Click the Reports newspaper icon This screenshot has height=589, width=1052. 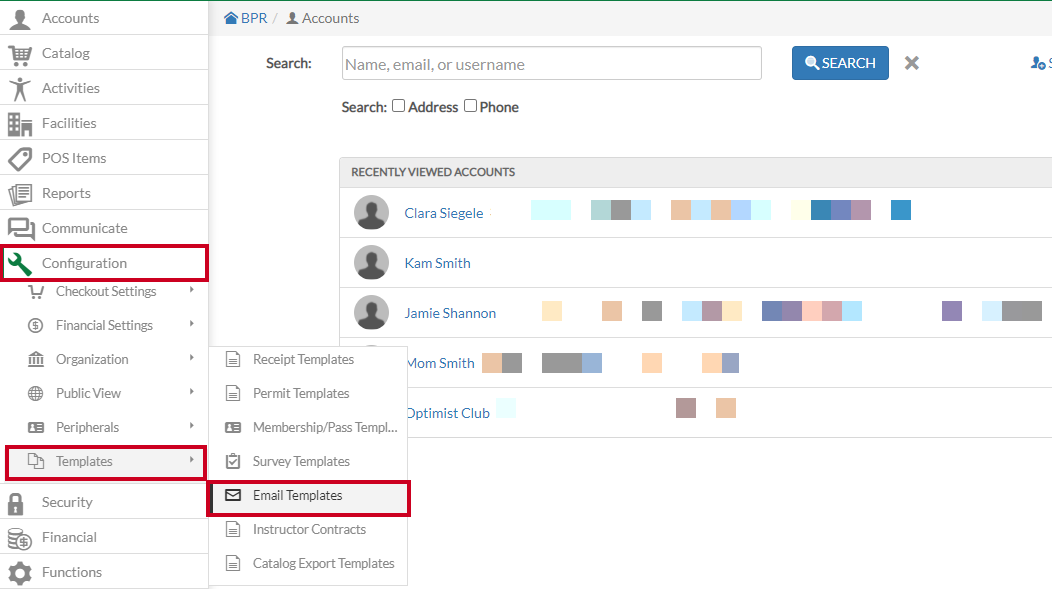20,194
